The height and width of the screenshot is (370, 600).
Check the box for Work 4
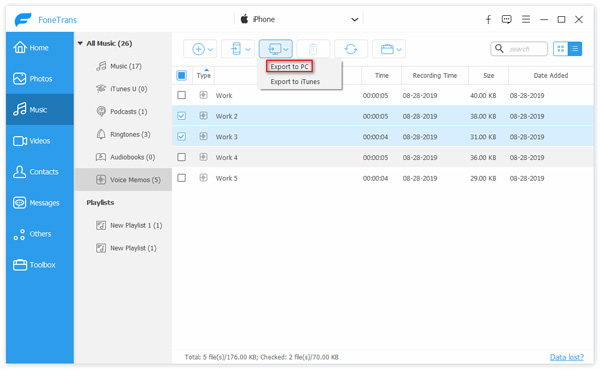pyautogui.click(x=182, y=157)
